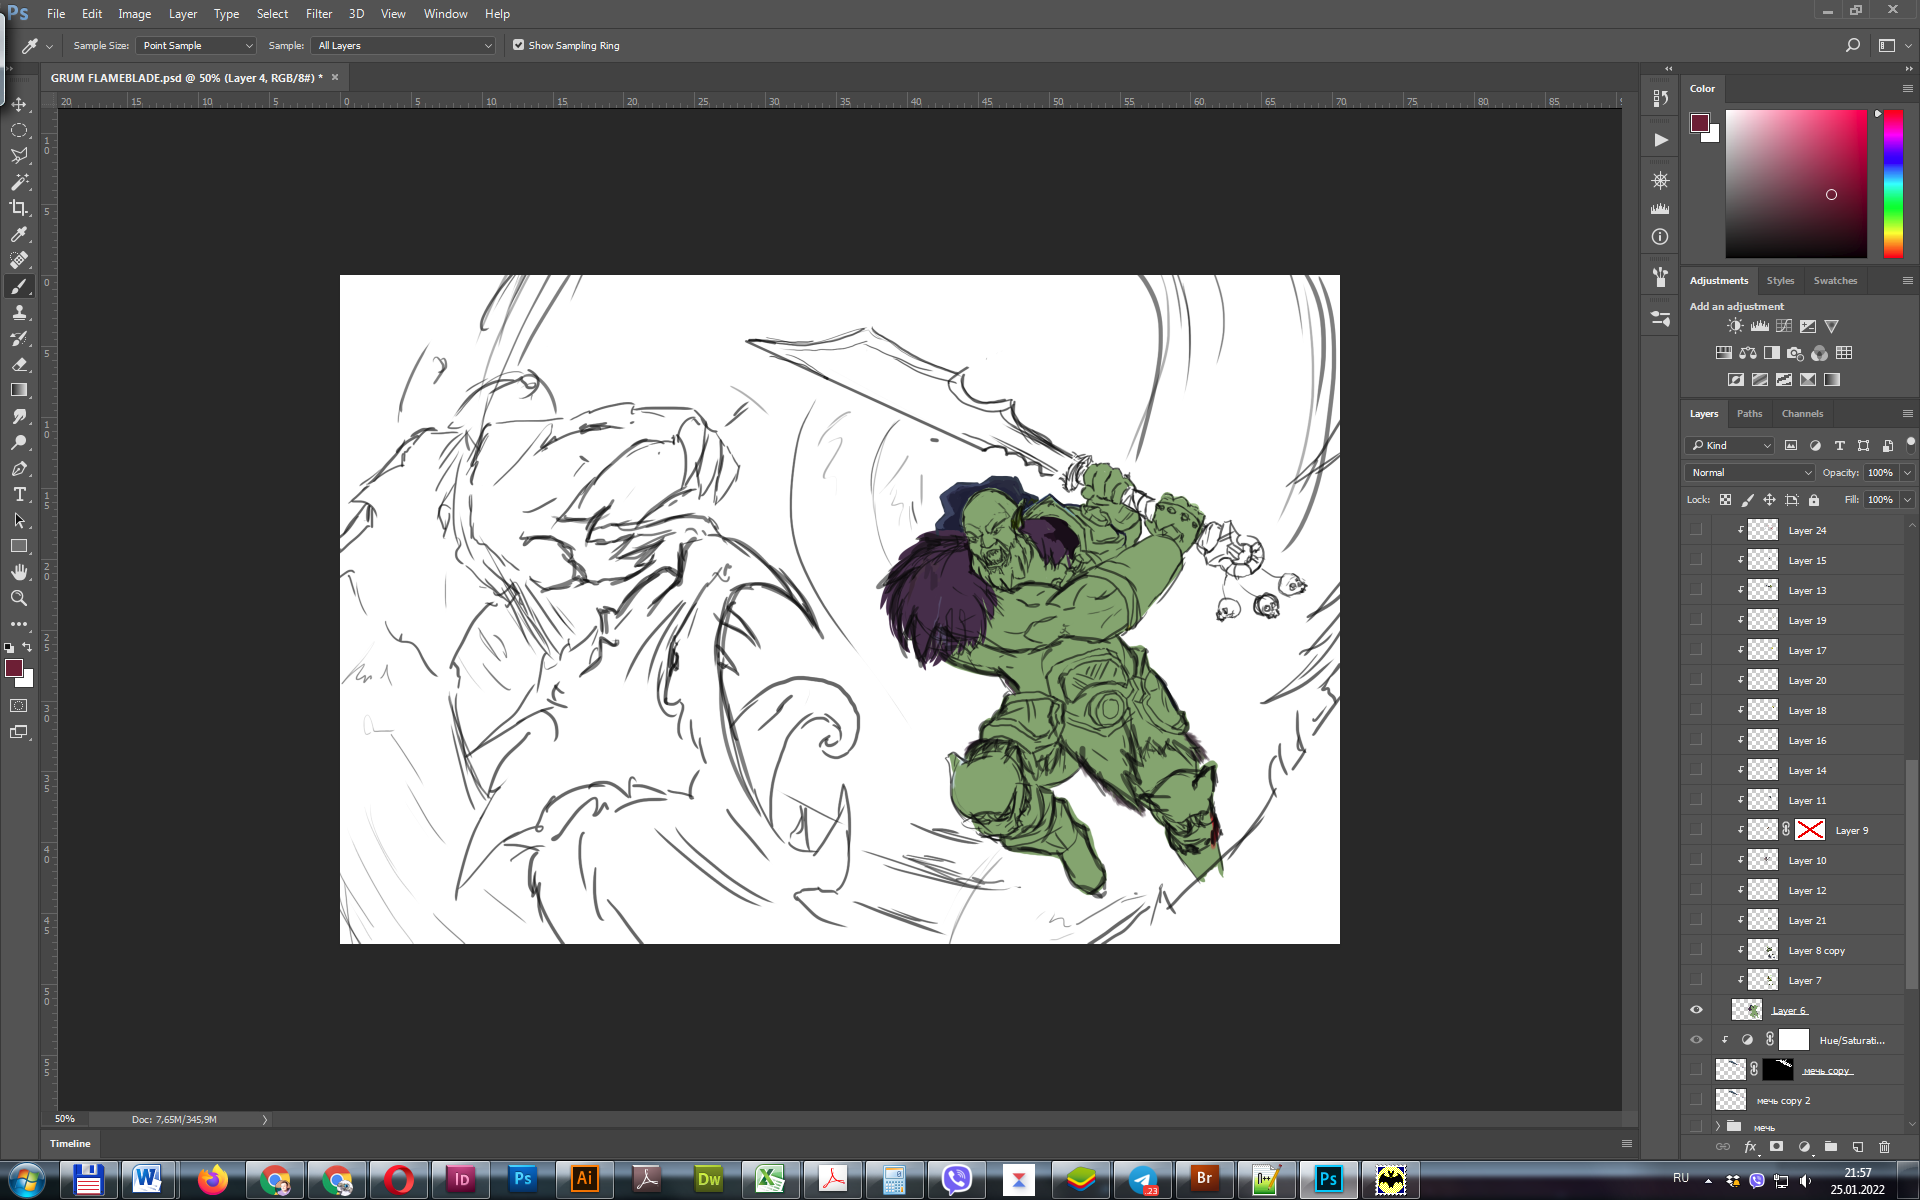Delete layer with trash icon
Screen dimensions: 1920x1200
pyautogui.click(x=1885, y=1147)
